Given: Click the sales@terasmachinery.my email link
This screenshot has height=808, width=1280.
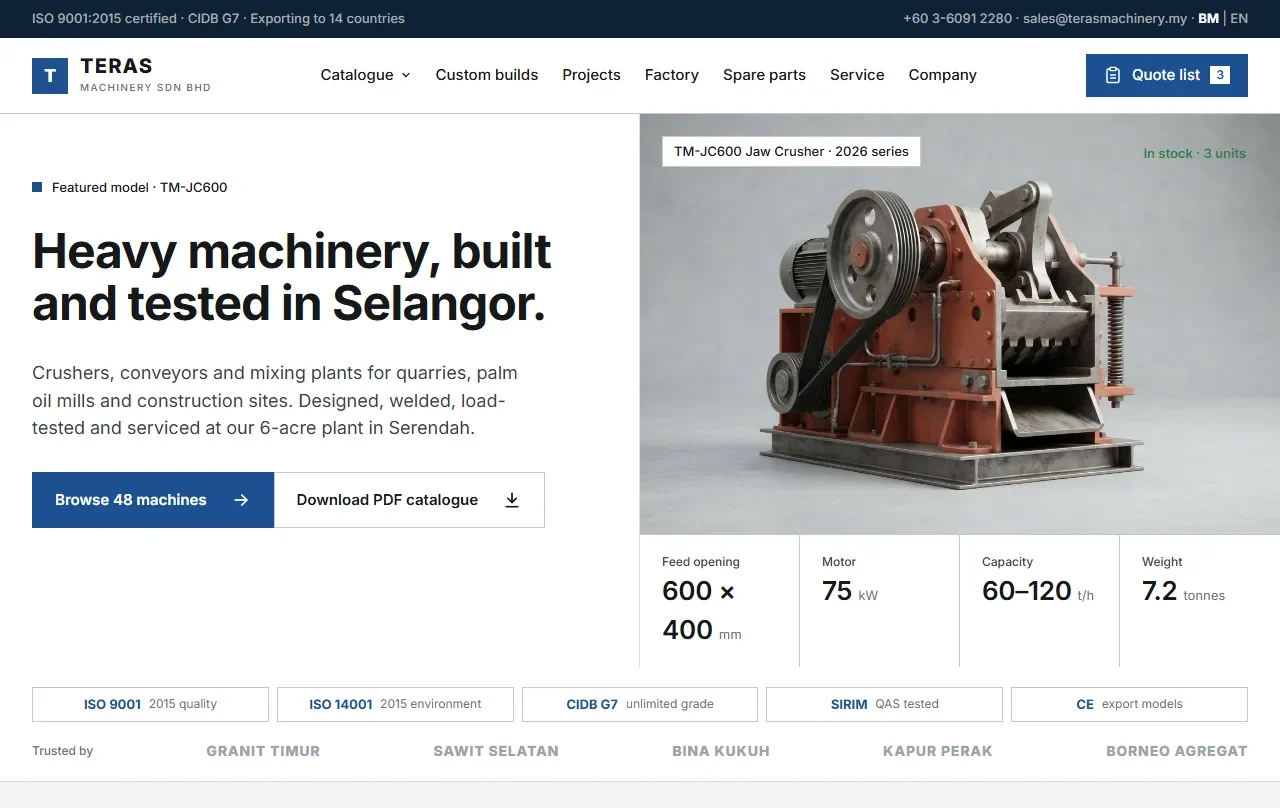Looking at the screenshot, I should click(1105, 18).
